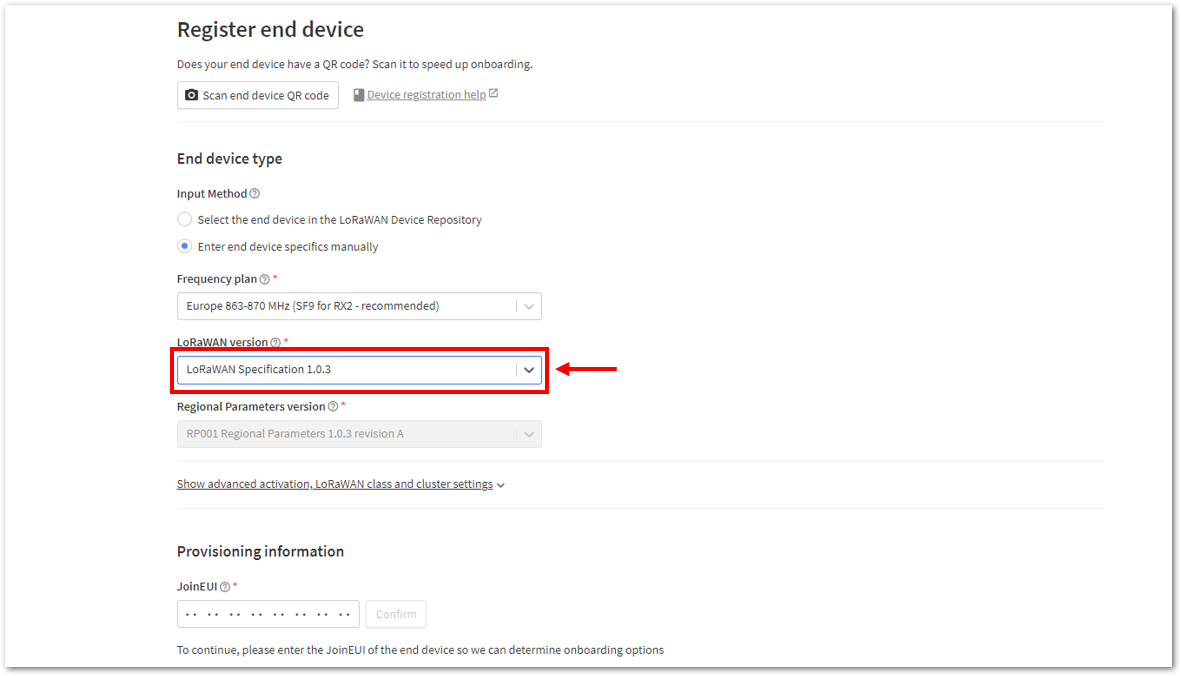Viewport: 1181px width, 676px height.
Task: Click the external link icon after registration help
Action: pos(493,93)
